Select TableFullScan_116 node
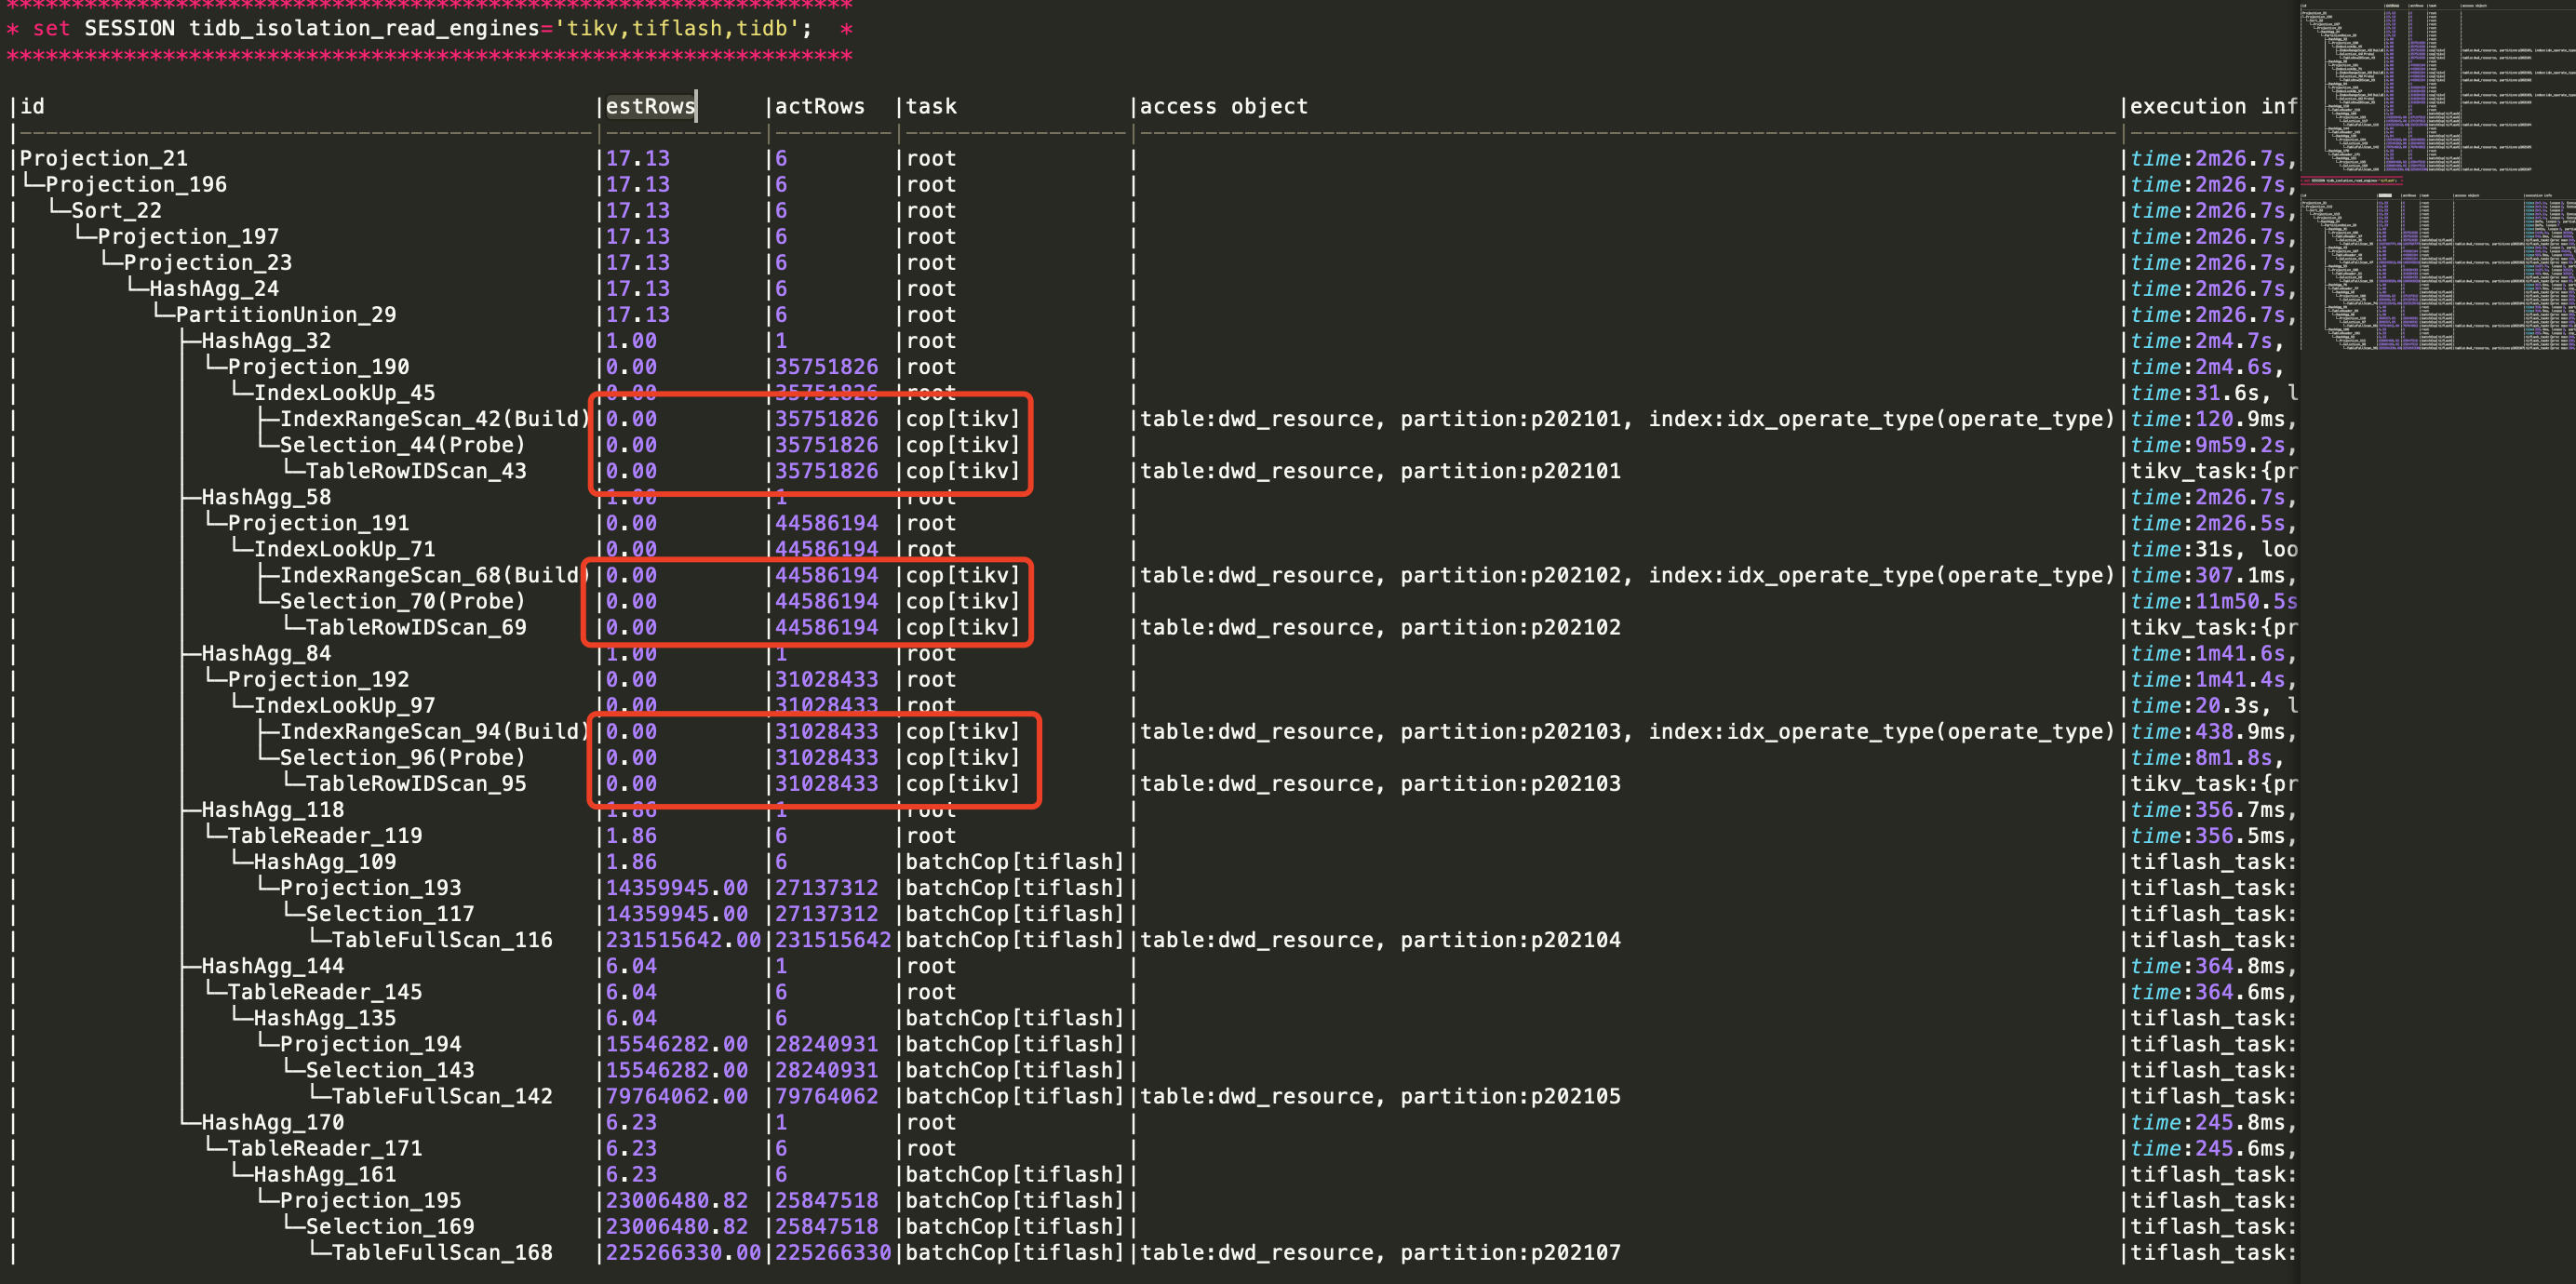This screenshot has width=2576, height=1284. [x=441, y=940]
